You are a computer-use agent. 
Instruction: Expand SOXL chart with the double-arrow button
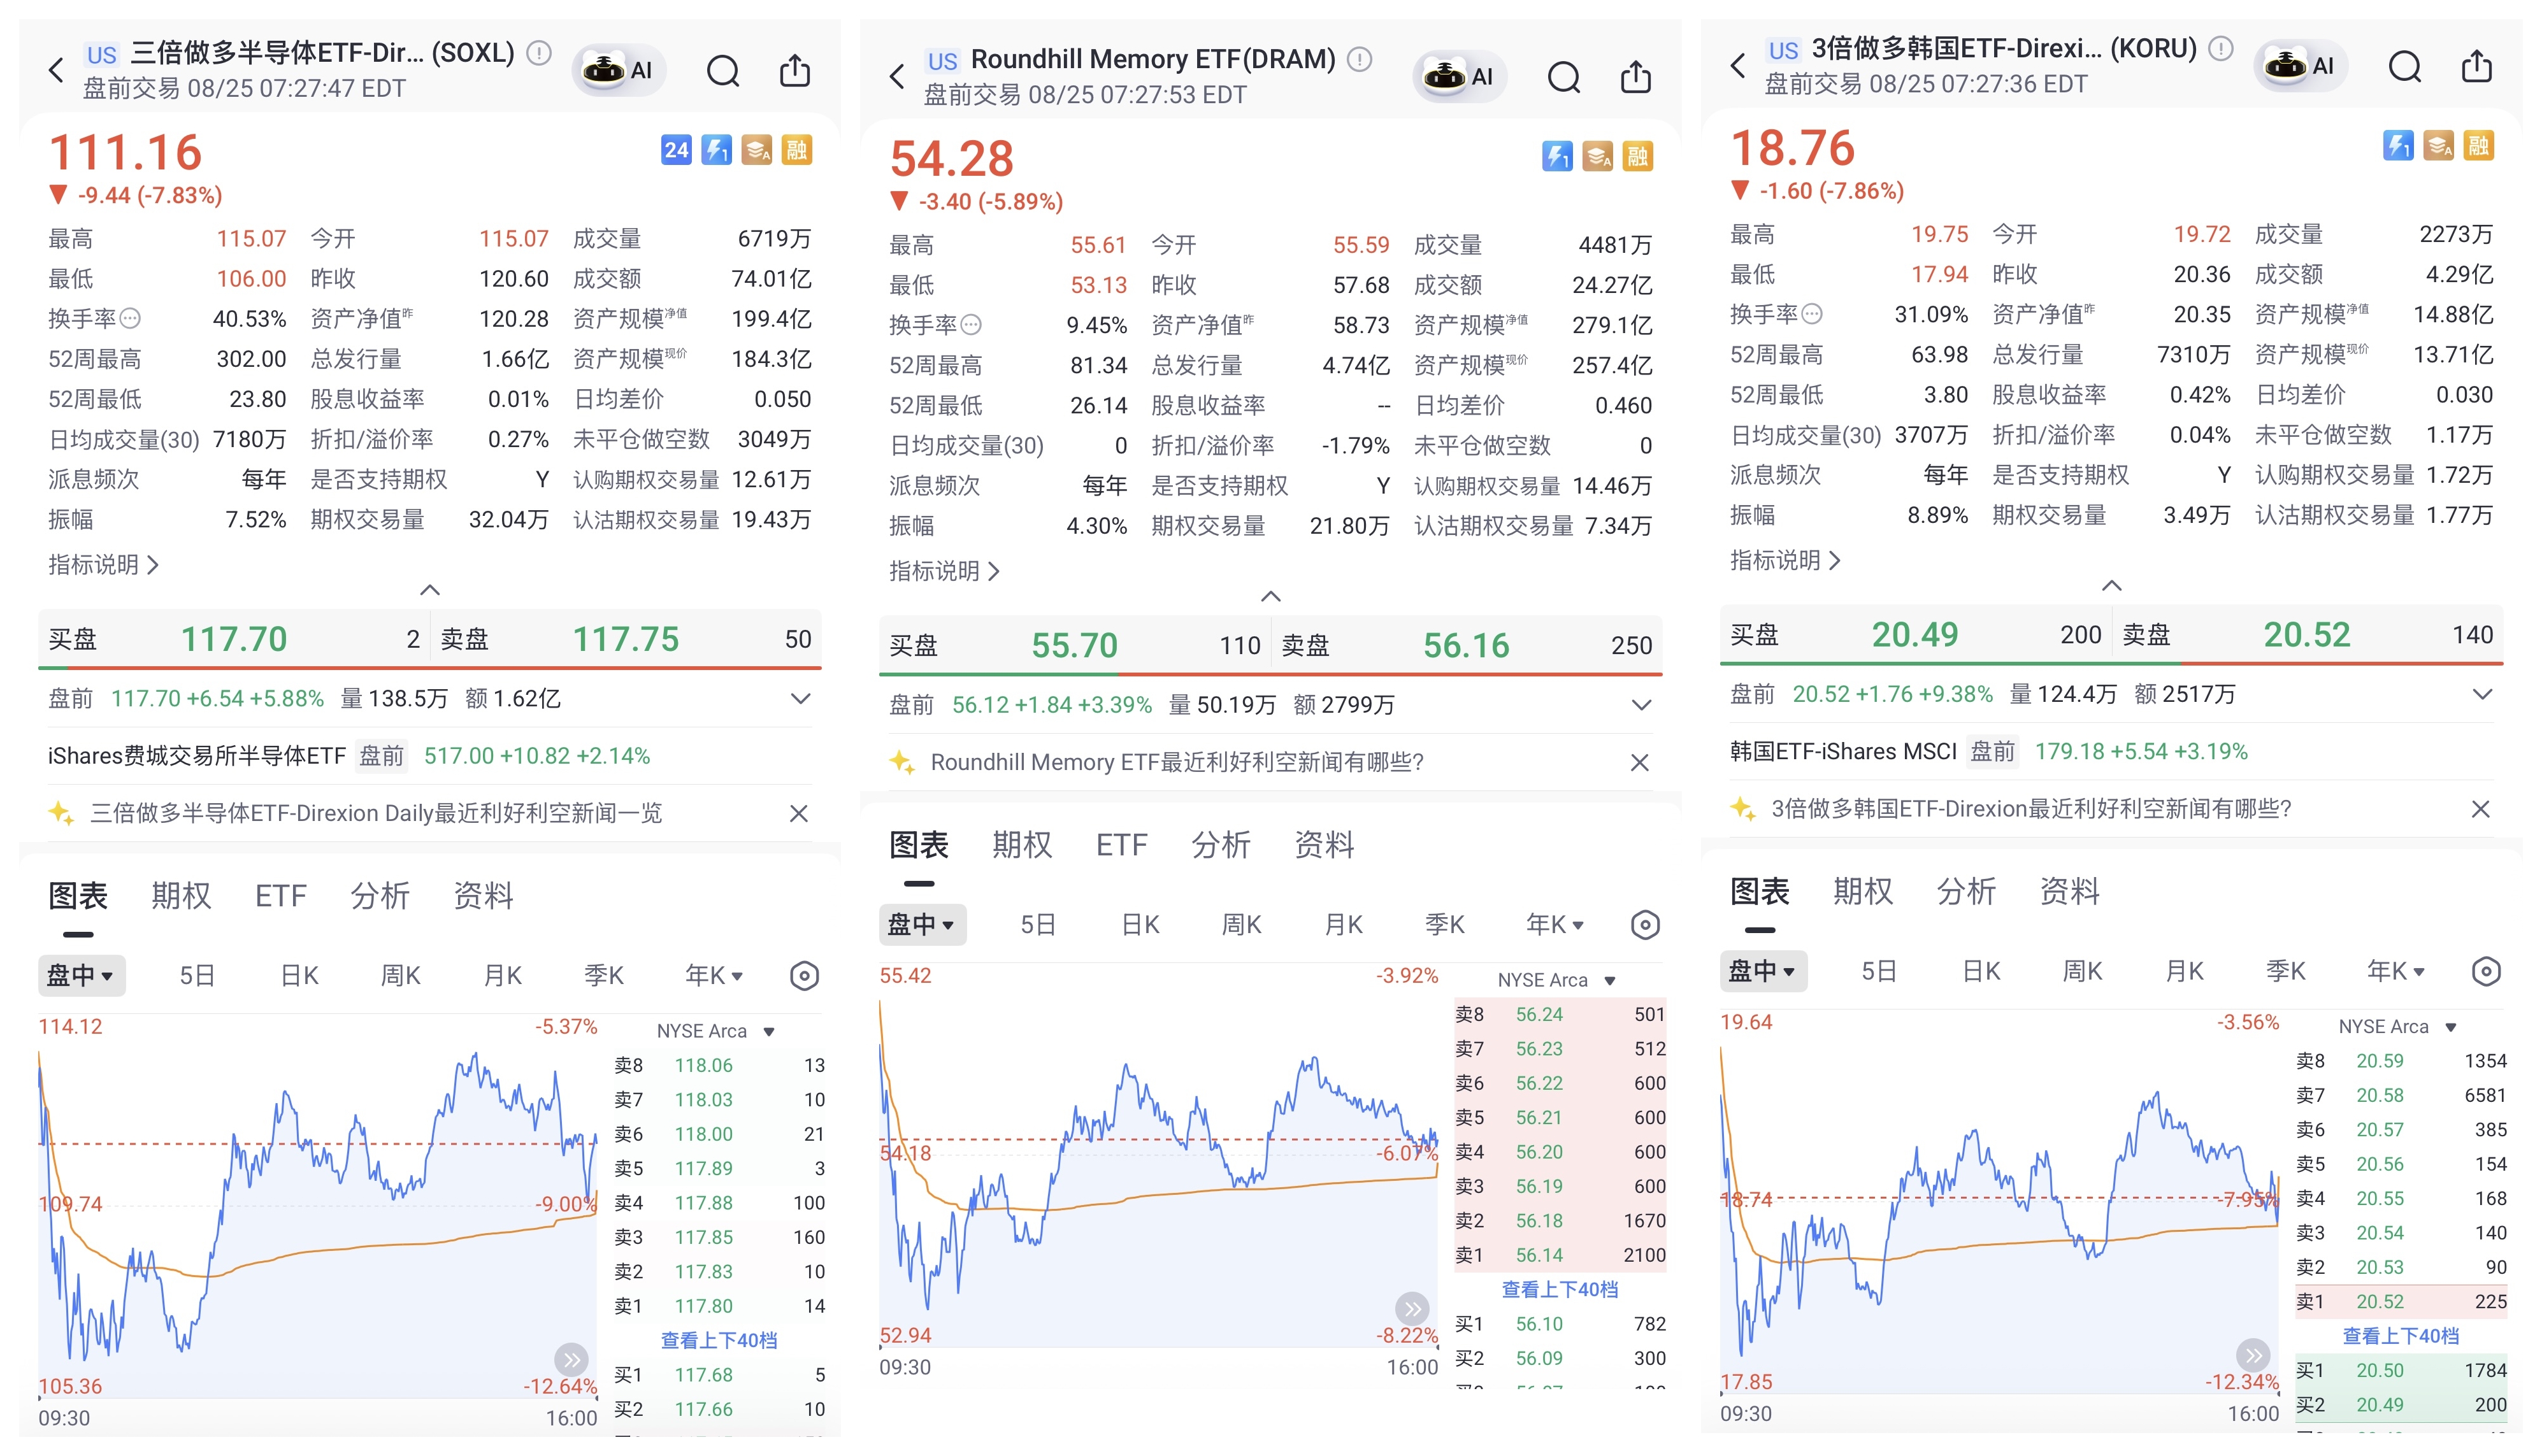coord(571,1359)
